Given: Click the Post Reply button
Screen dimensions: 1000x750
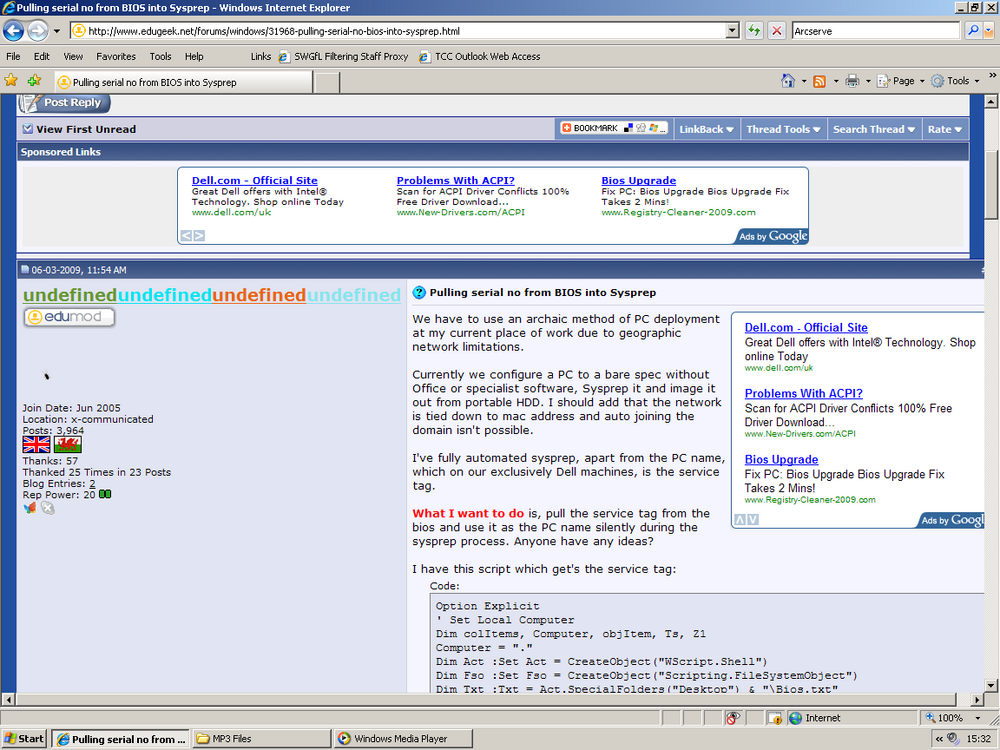Looking at the screenshot, I should (x=64, y=103).
